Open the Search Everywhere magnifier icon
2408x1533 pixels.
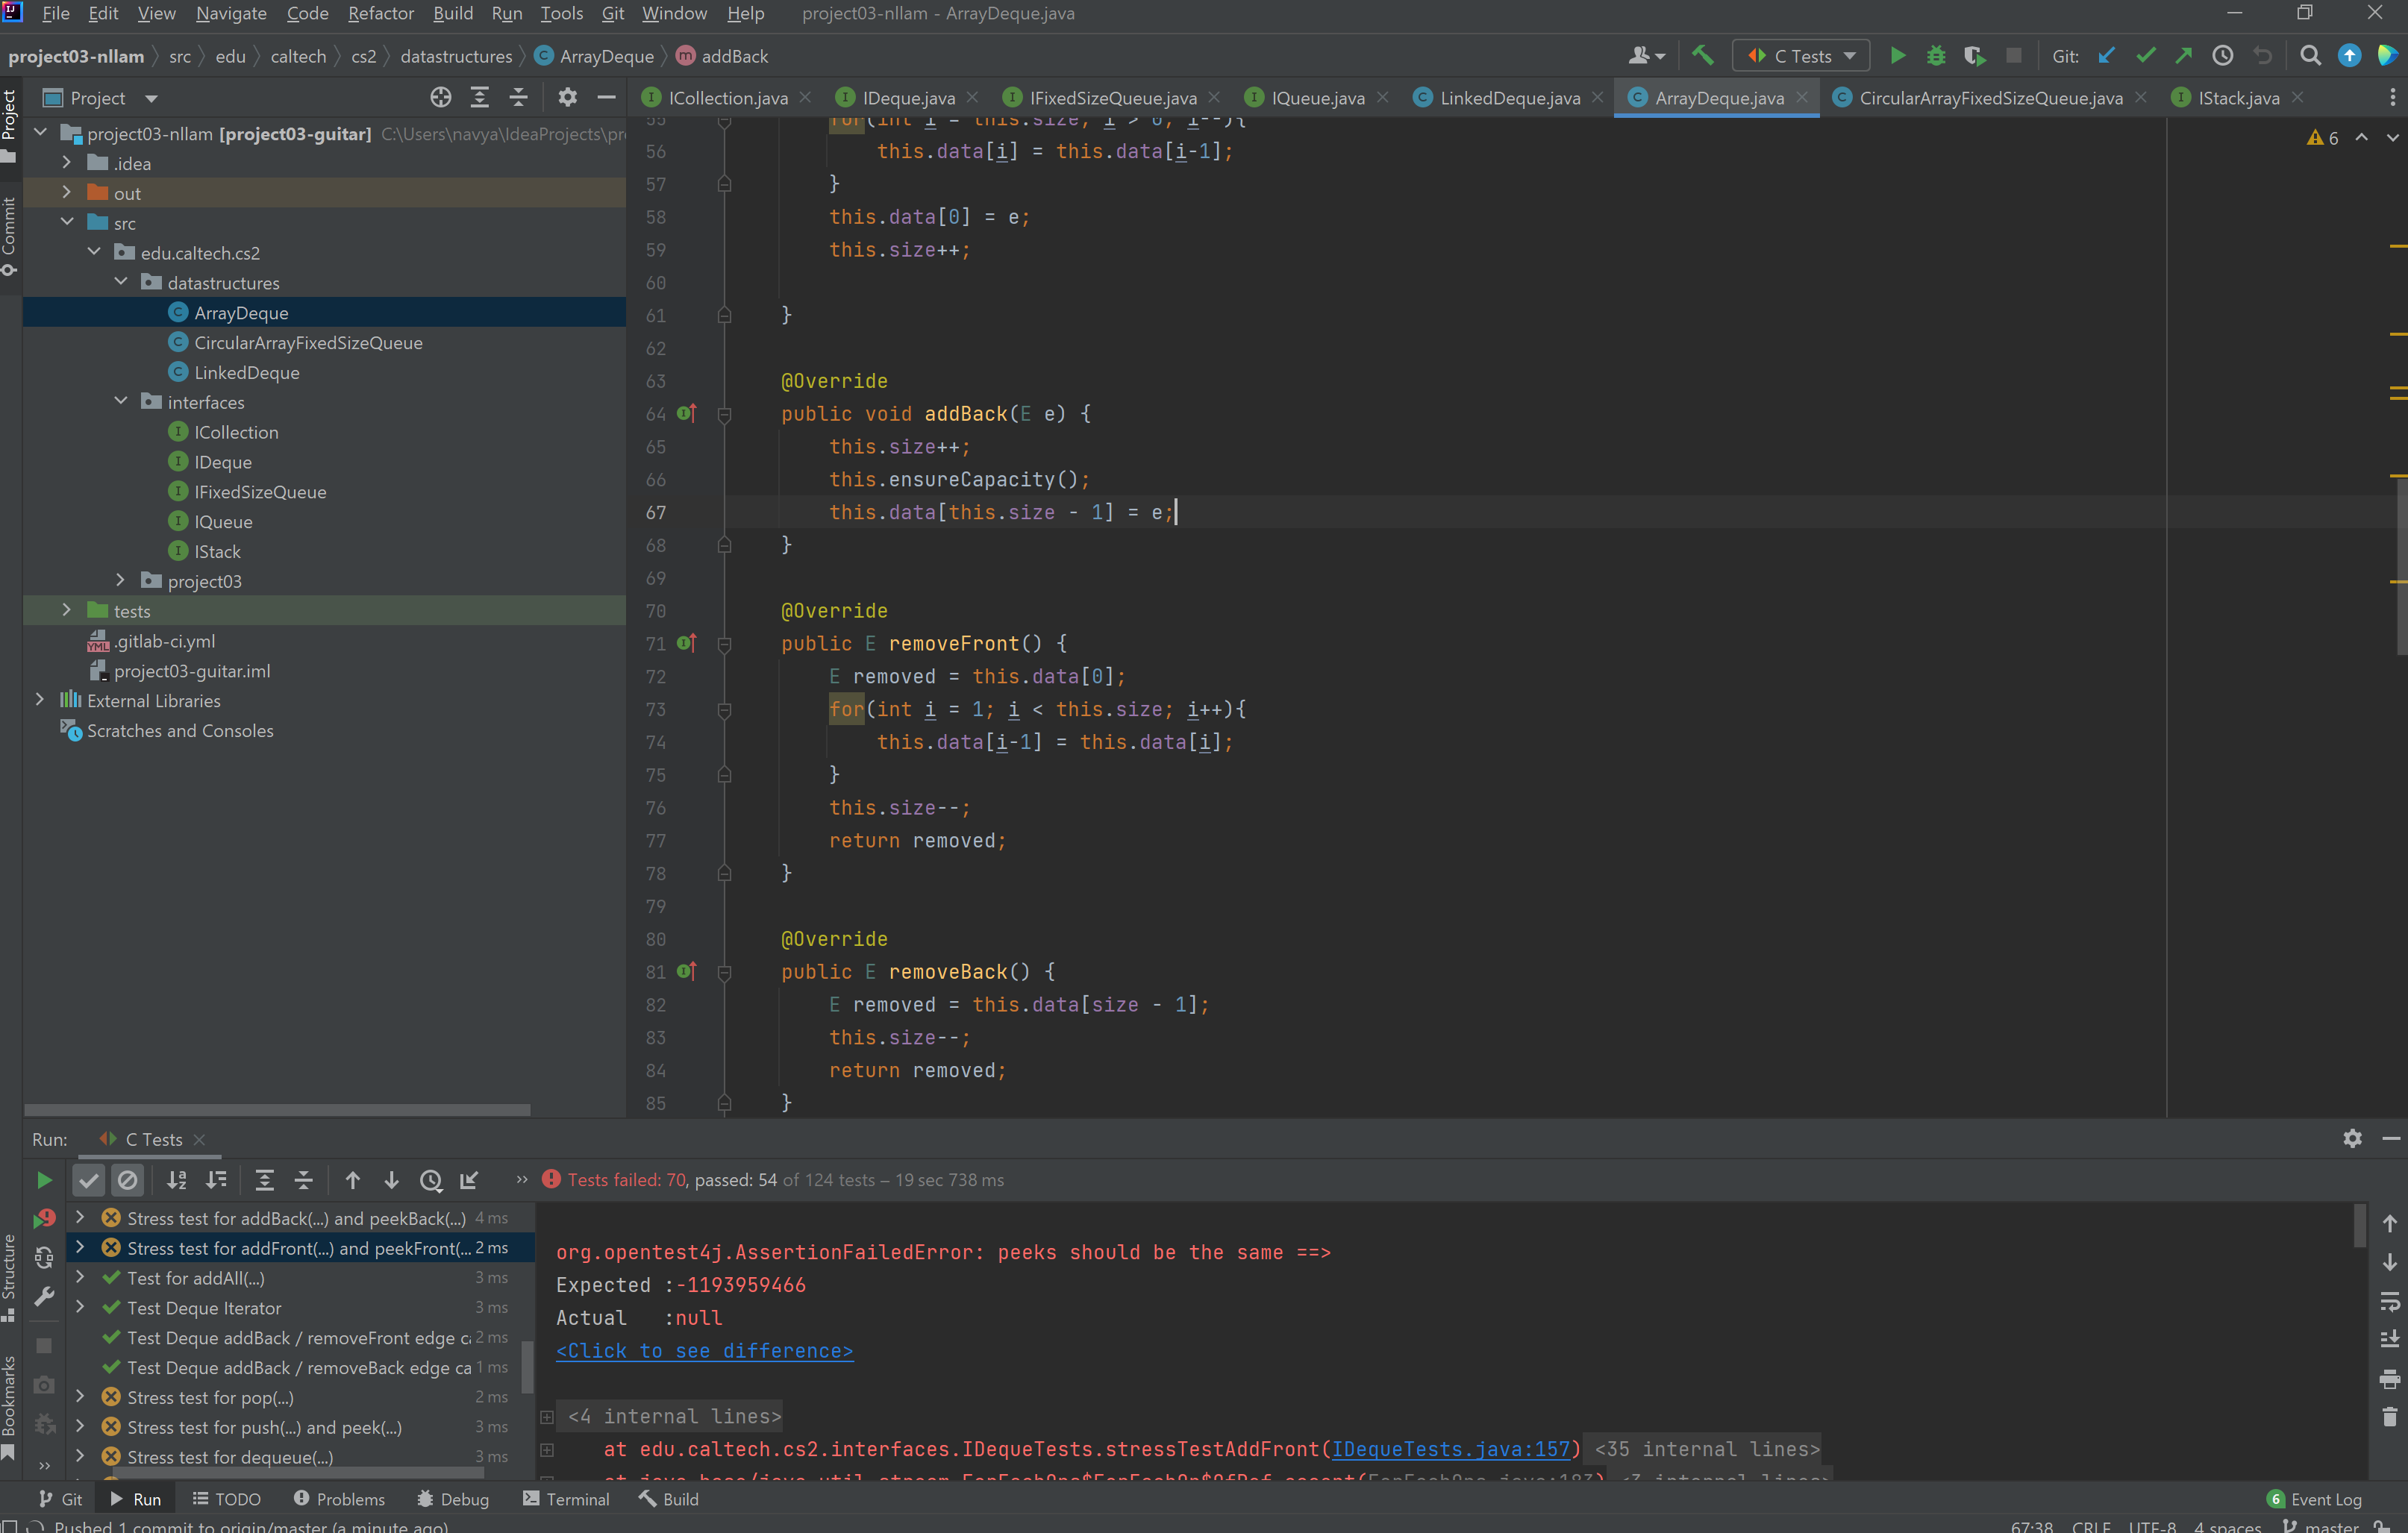coord(2310,56)
